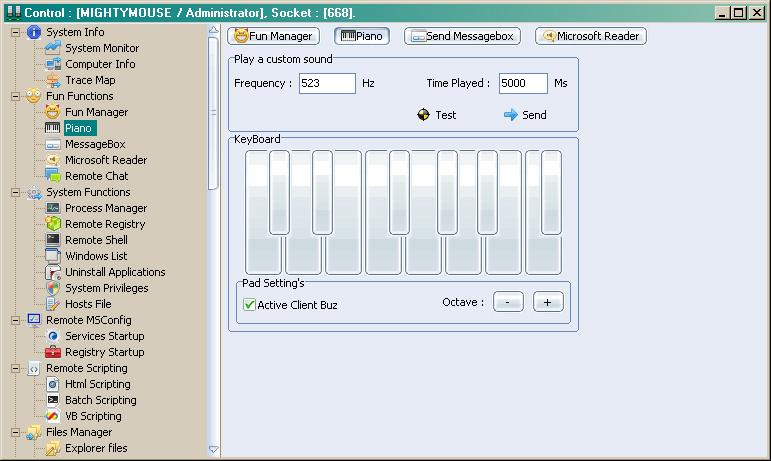The height and width of the screenshot is (461, 771).
Task: Select Trace Map in the tree
Action: pos(90,80)
